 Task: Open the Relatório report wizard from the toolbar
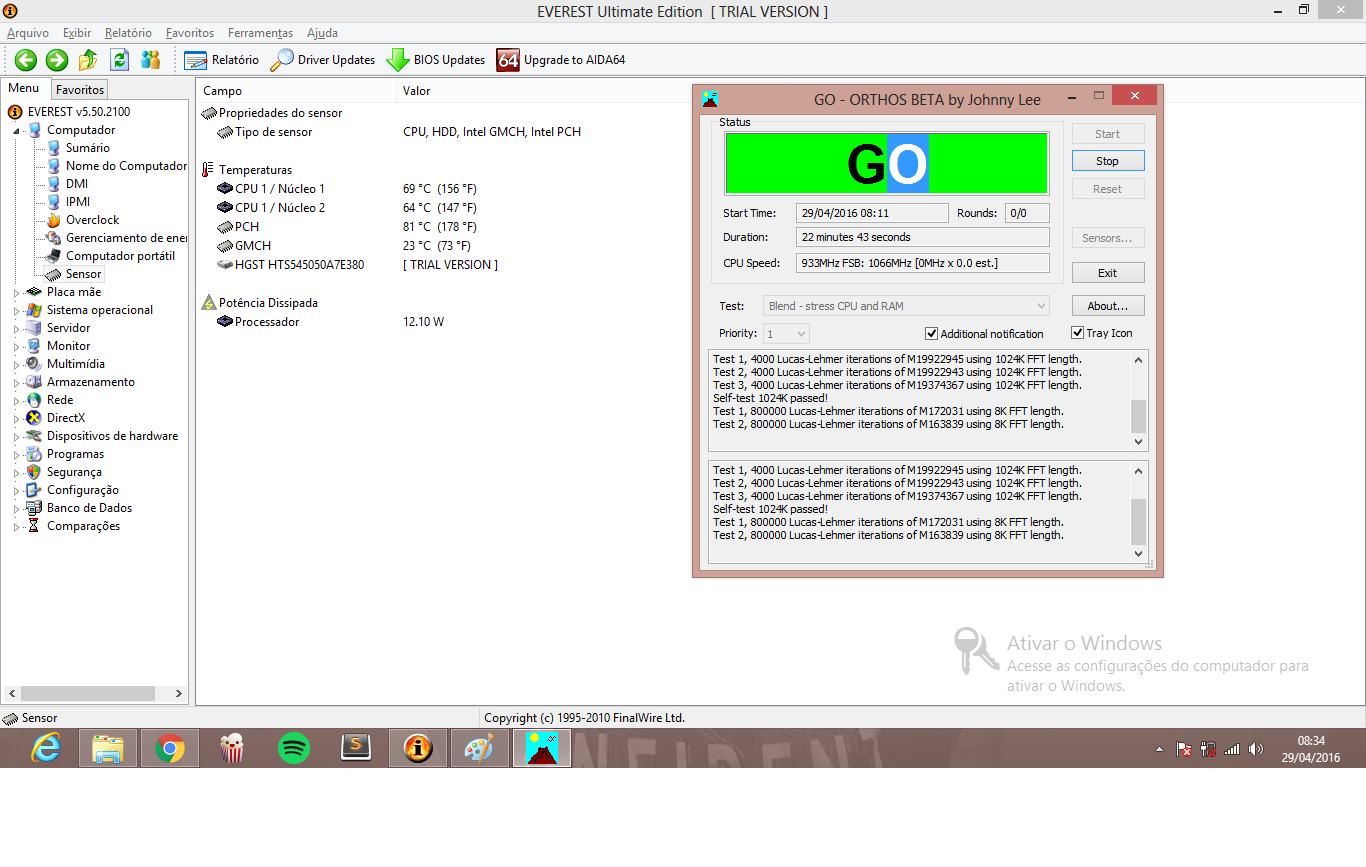pos(221,60)
